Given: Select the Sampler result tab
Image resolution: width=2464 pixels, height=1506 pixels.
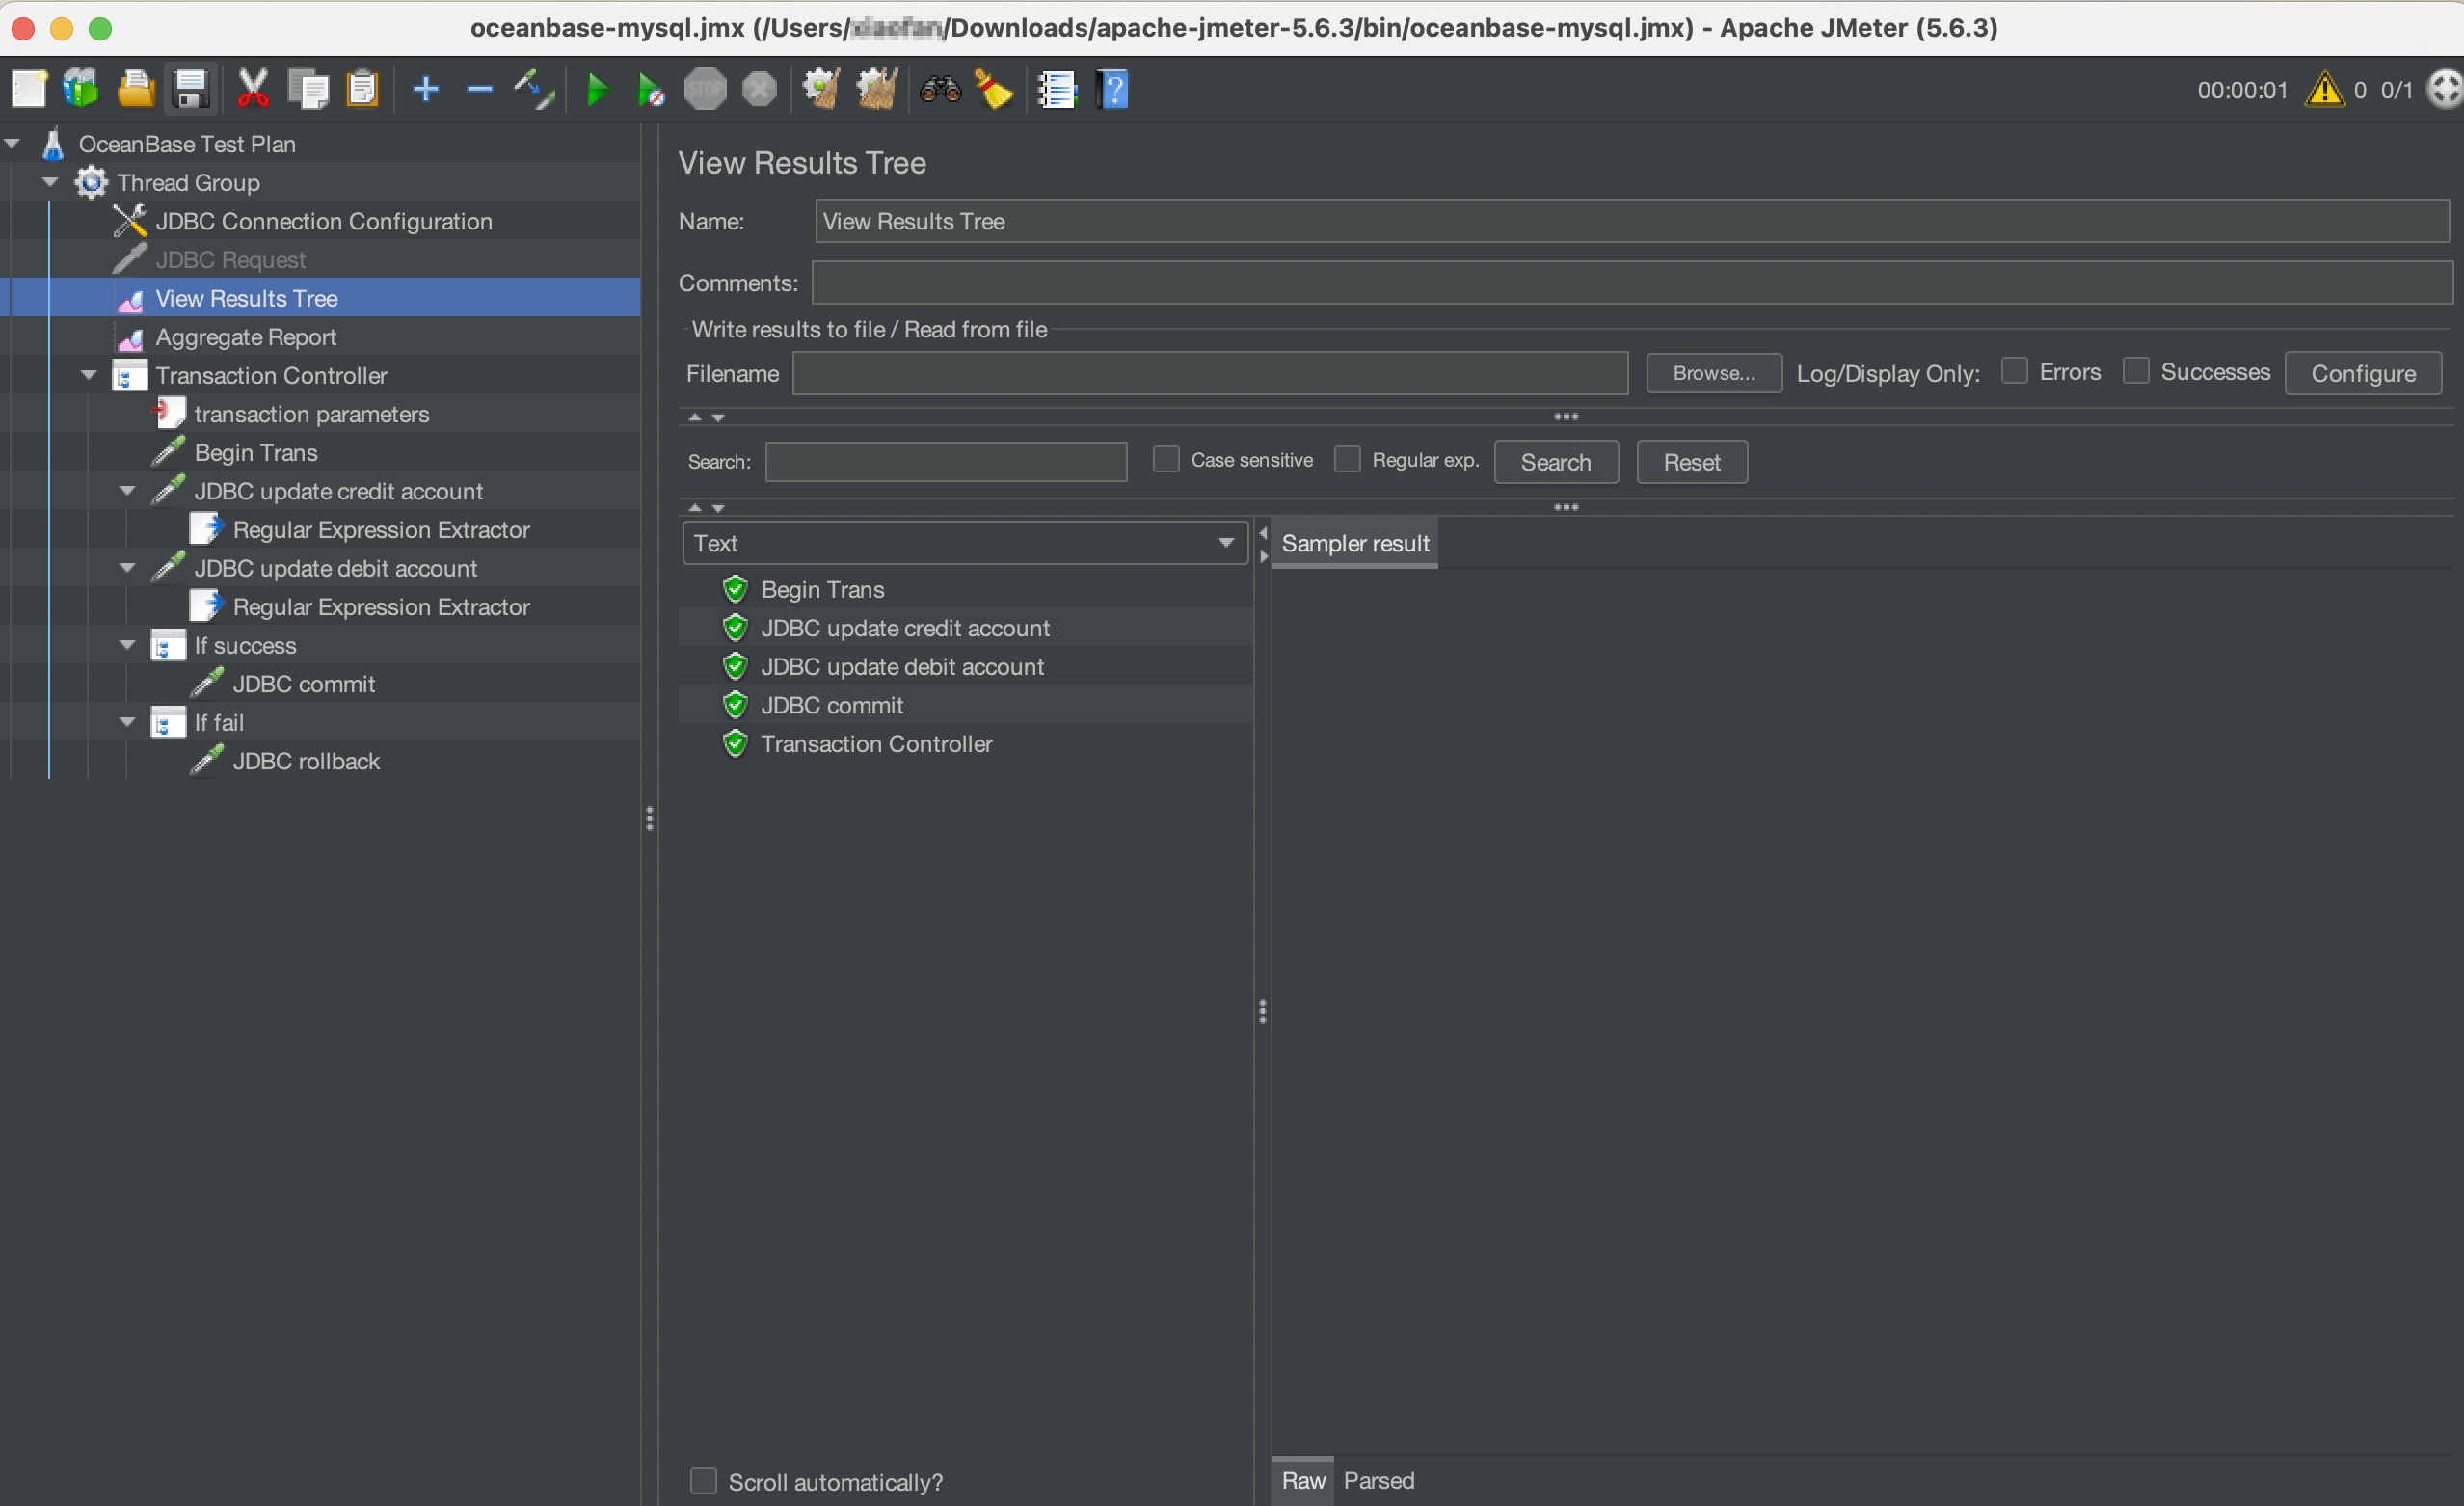Looking at the screenshot, I should pos(1354,543).
